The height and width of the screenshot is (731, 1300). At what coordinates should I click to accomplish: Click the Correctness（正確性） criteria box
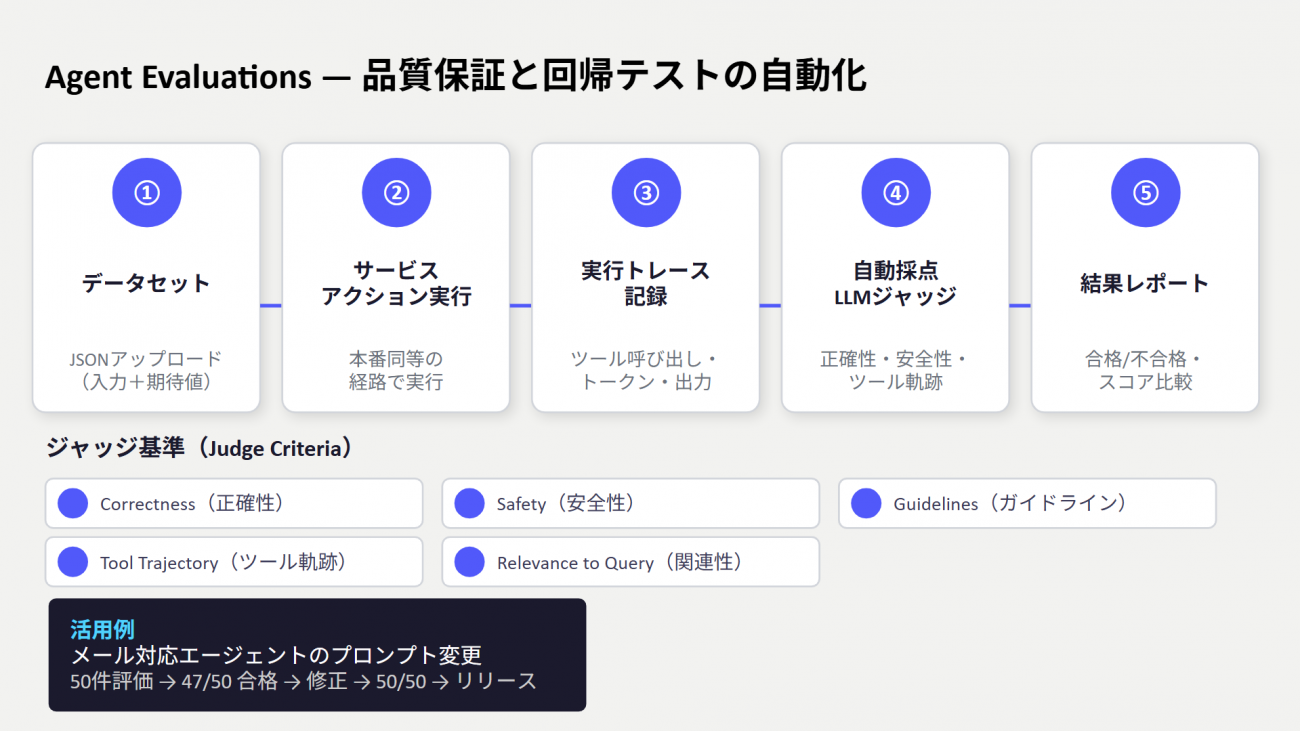(234, 503)
